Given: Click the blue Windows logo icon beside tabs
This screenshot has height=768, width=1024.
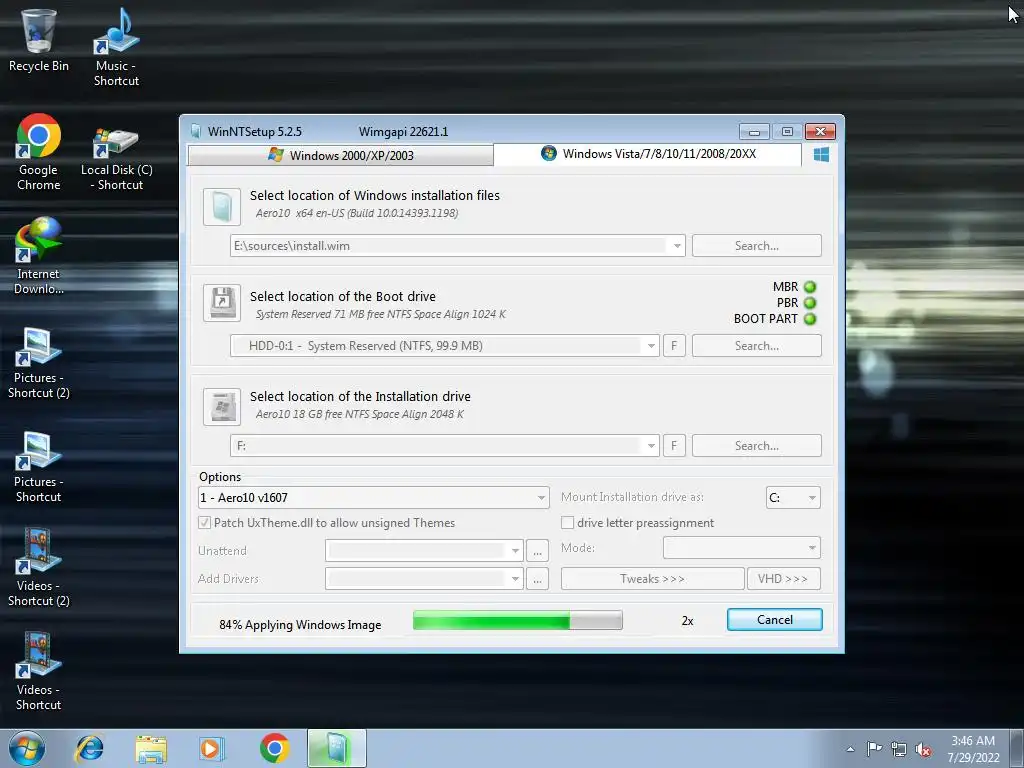Looking at the screenshot, I should [821, 154].
